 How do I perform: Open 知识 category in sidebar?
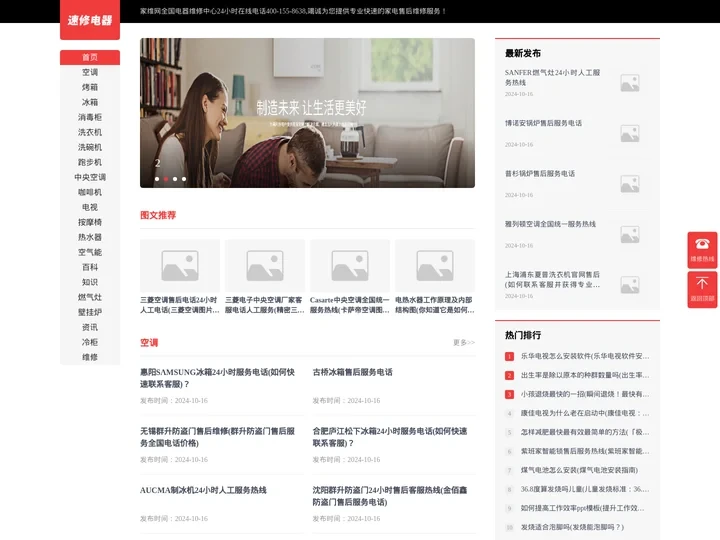pos(90,282)
